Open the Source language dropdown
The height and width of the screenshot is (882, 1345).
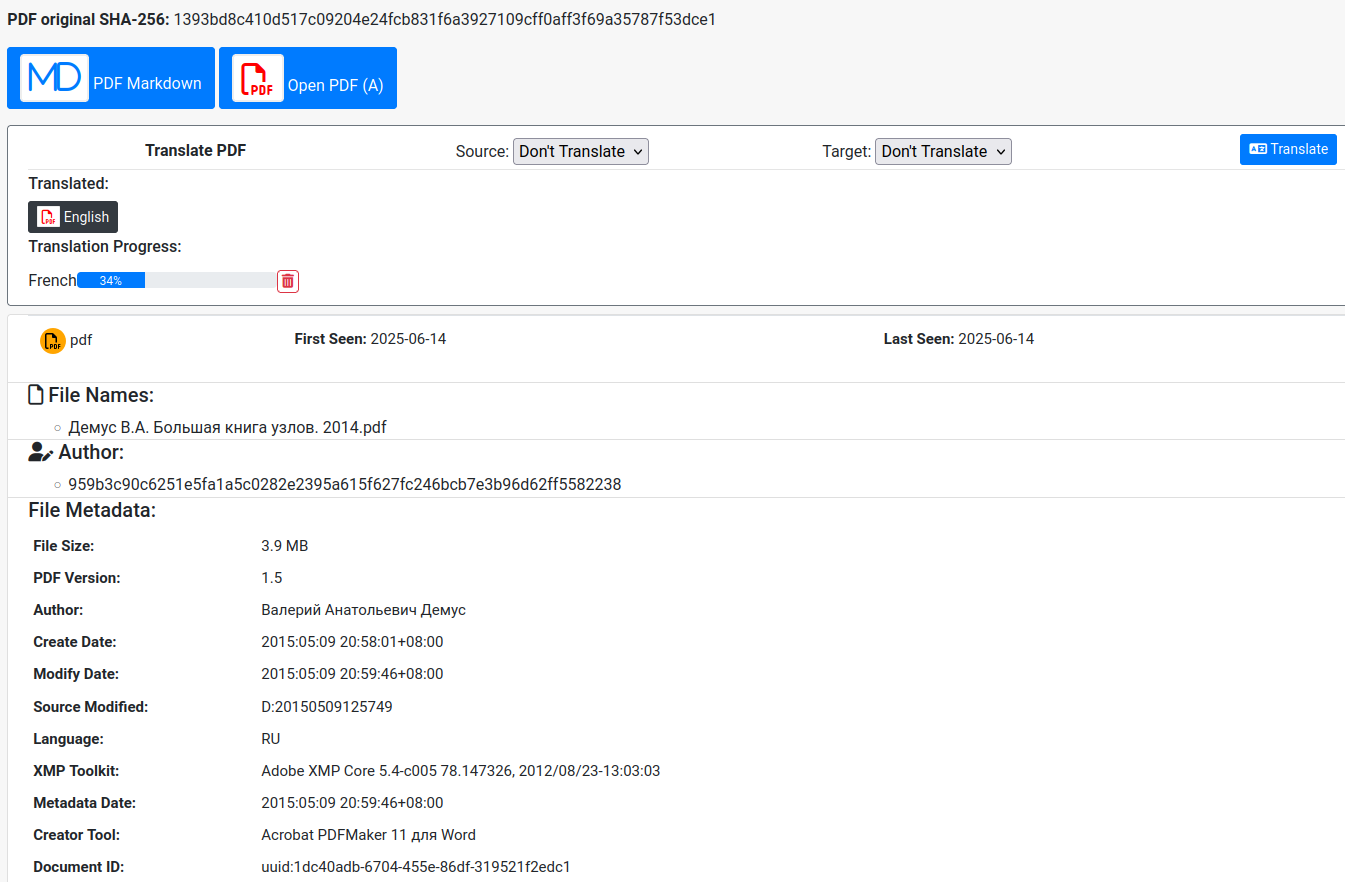(581, 151)
